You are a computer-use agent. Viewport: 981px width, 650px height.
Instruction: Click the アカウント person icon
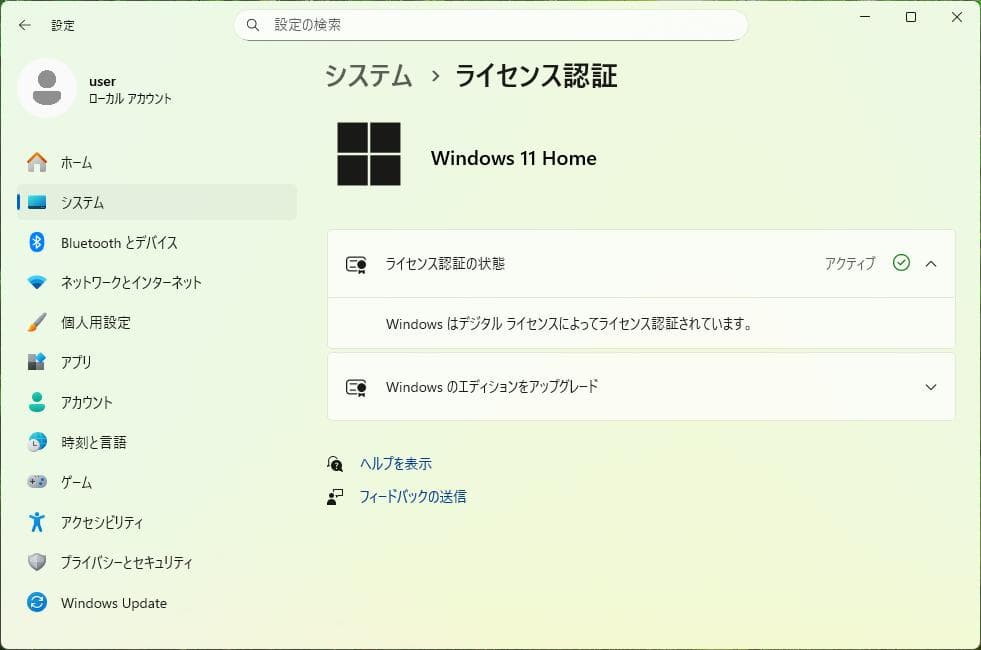click(37, 402)
